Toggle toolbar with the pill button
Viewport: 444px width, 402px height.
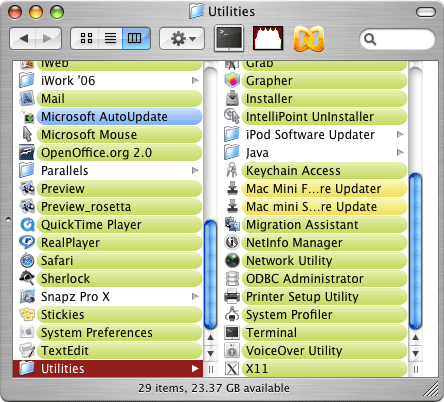tap(426, 12)
